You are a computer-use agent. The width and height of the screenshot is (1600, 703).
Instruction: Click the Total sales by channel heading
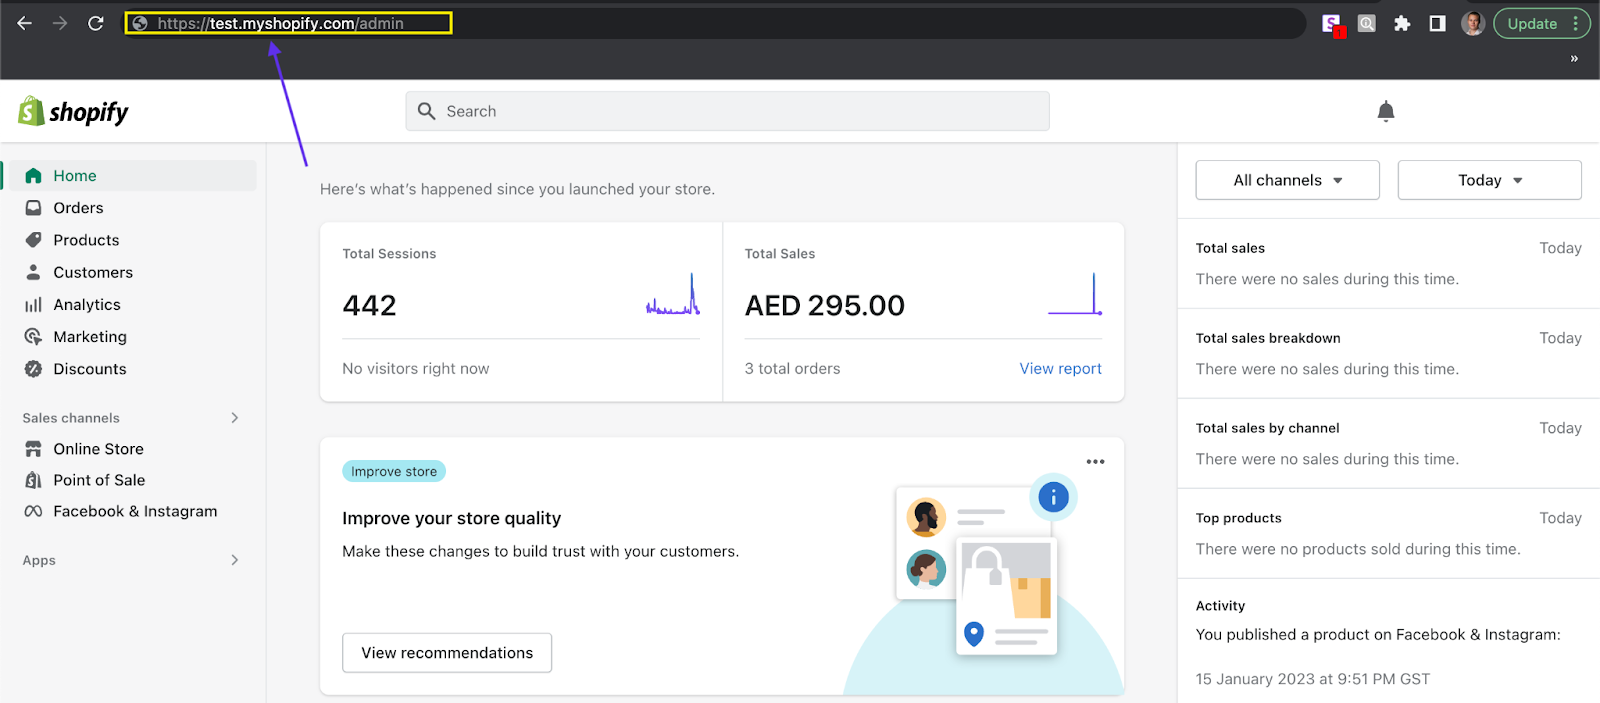(x=1267, y=428)
